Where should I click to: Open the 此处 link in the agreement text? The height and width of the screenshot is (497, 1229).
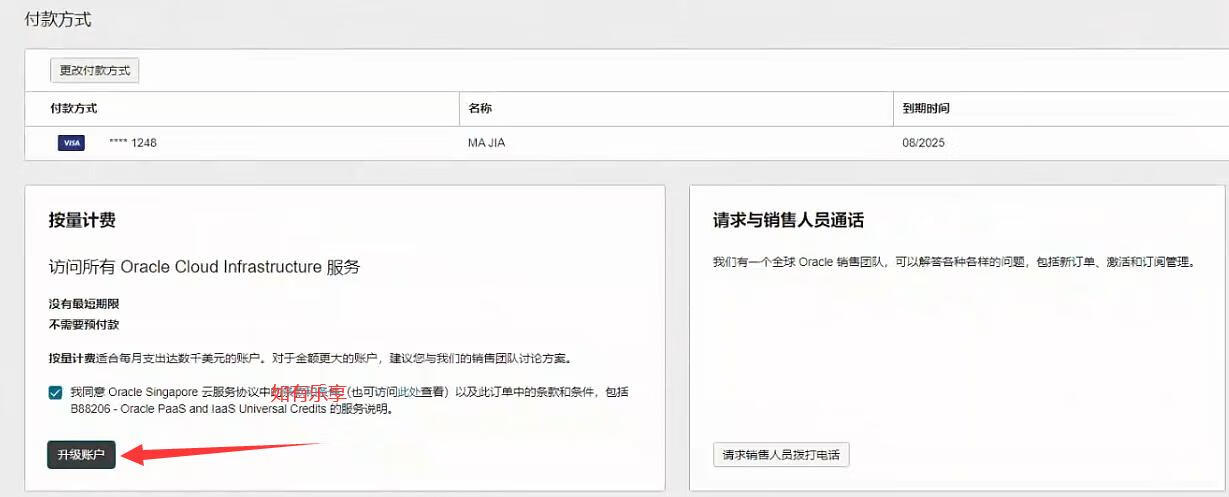(409, 392)
